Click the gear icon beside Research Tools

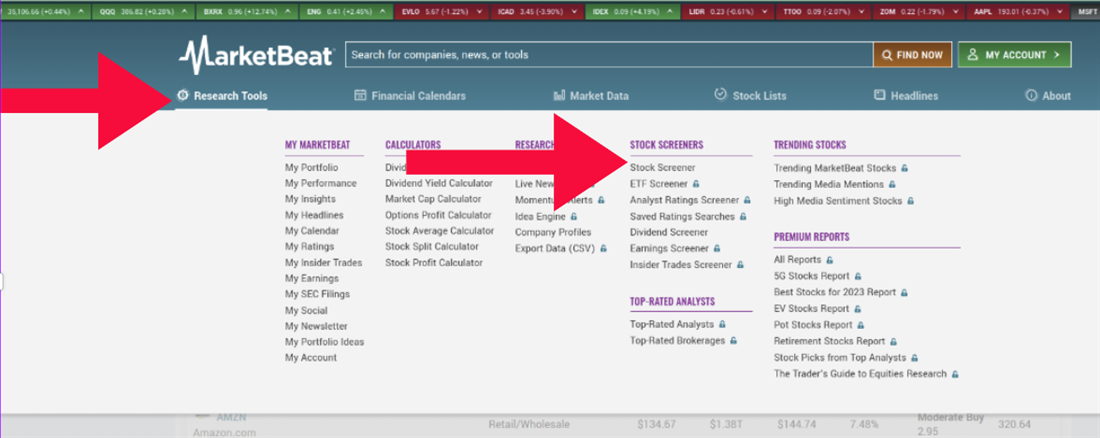(x=183, y=96)
